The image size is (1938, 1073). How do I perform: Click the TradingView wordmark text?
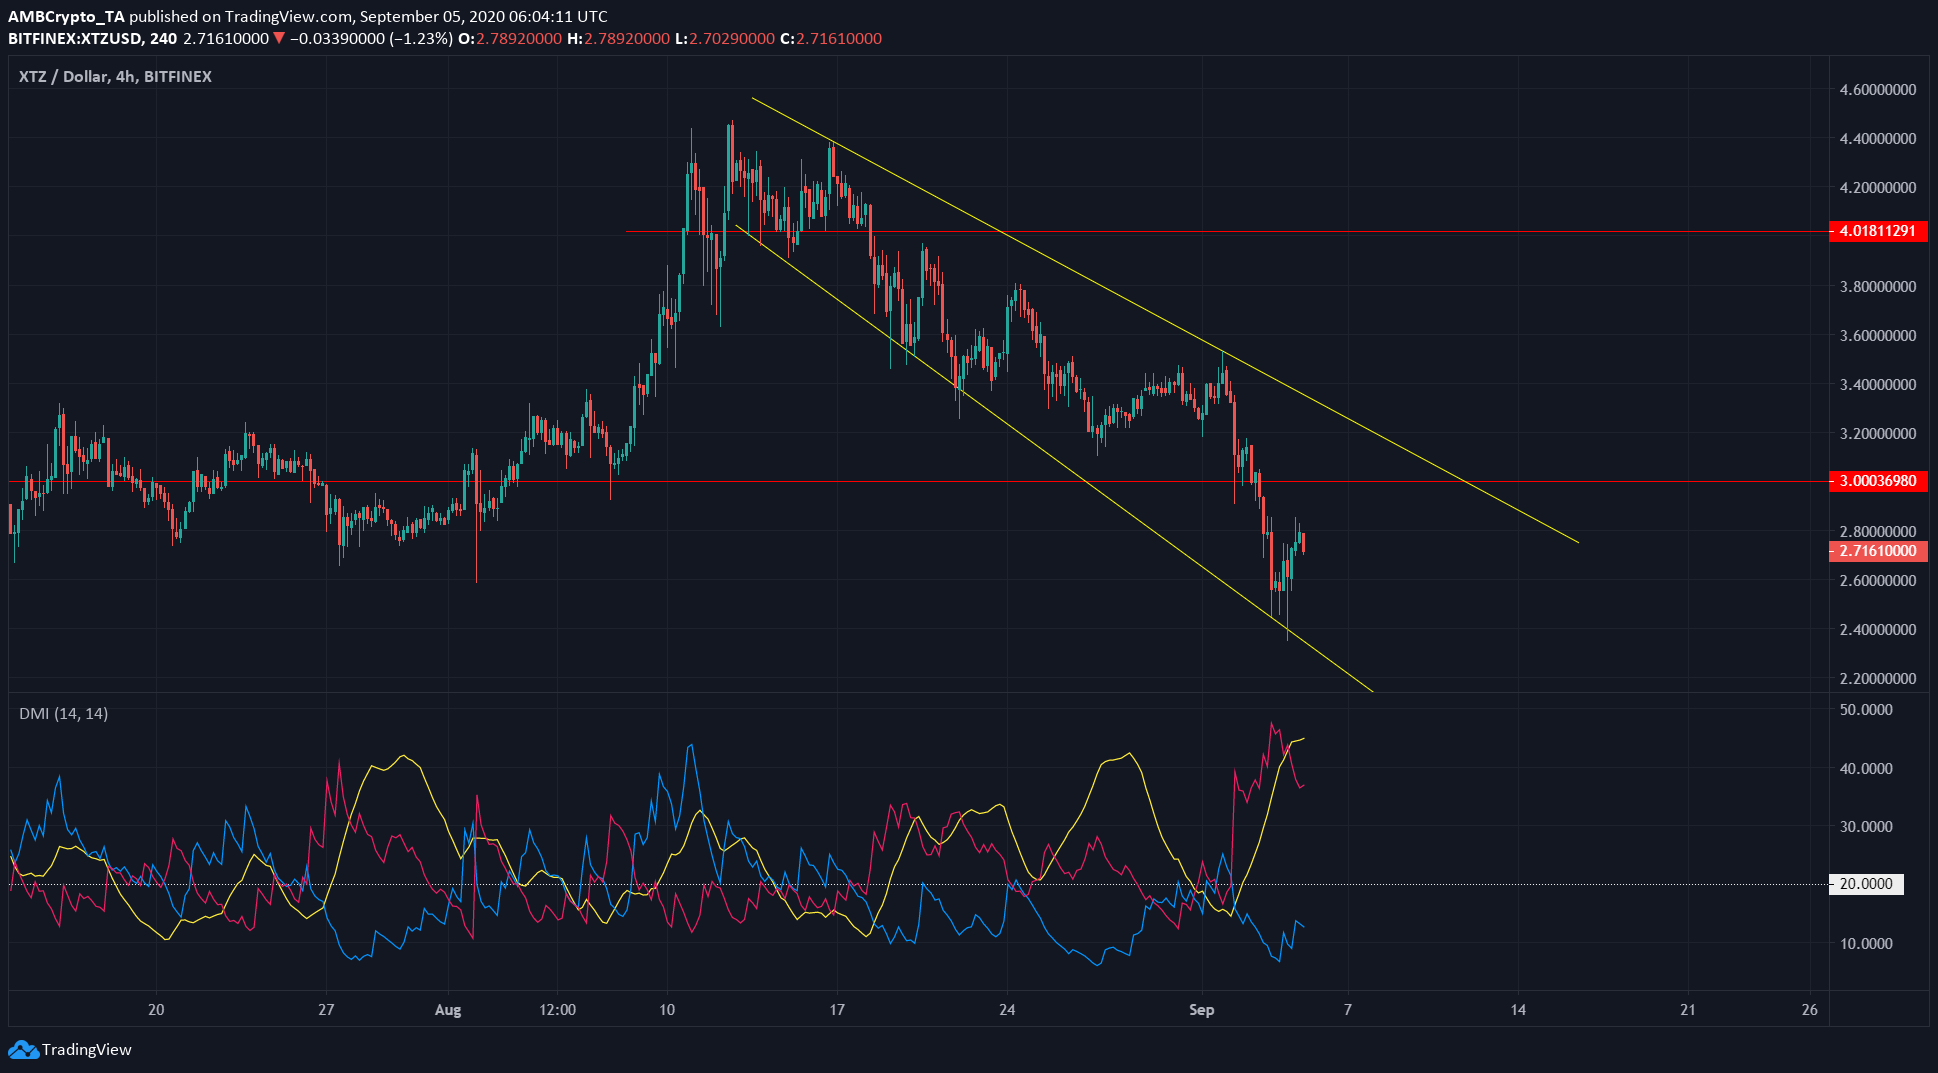click(x=87, y=1049)
